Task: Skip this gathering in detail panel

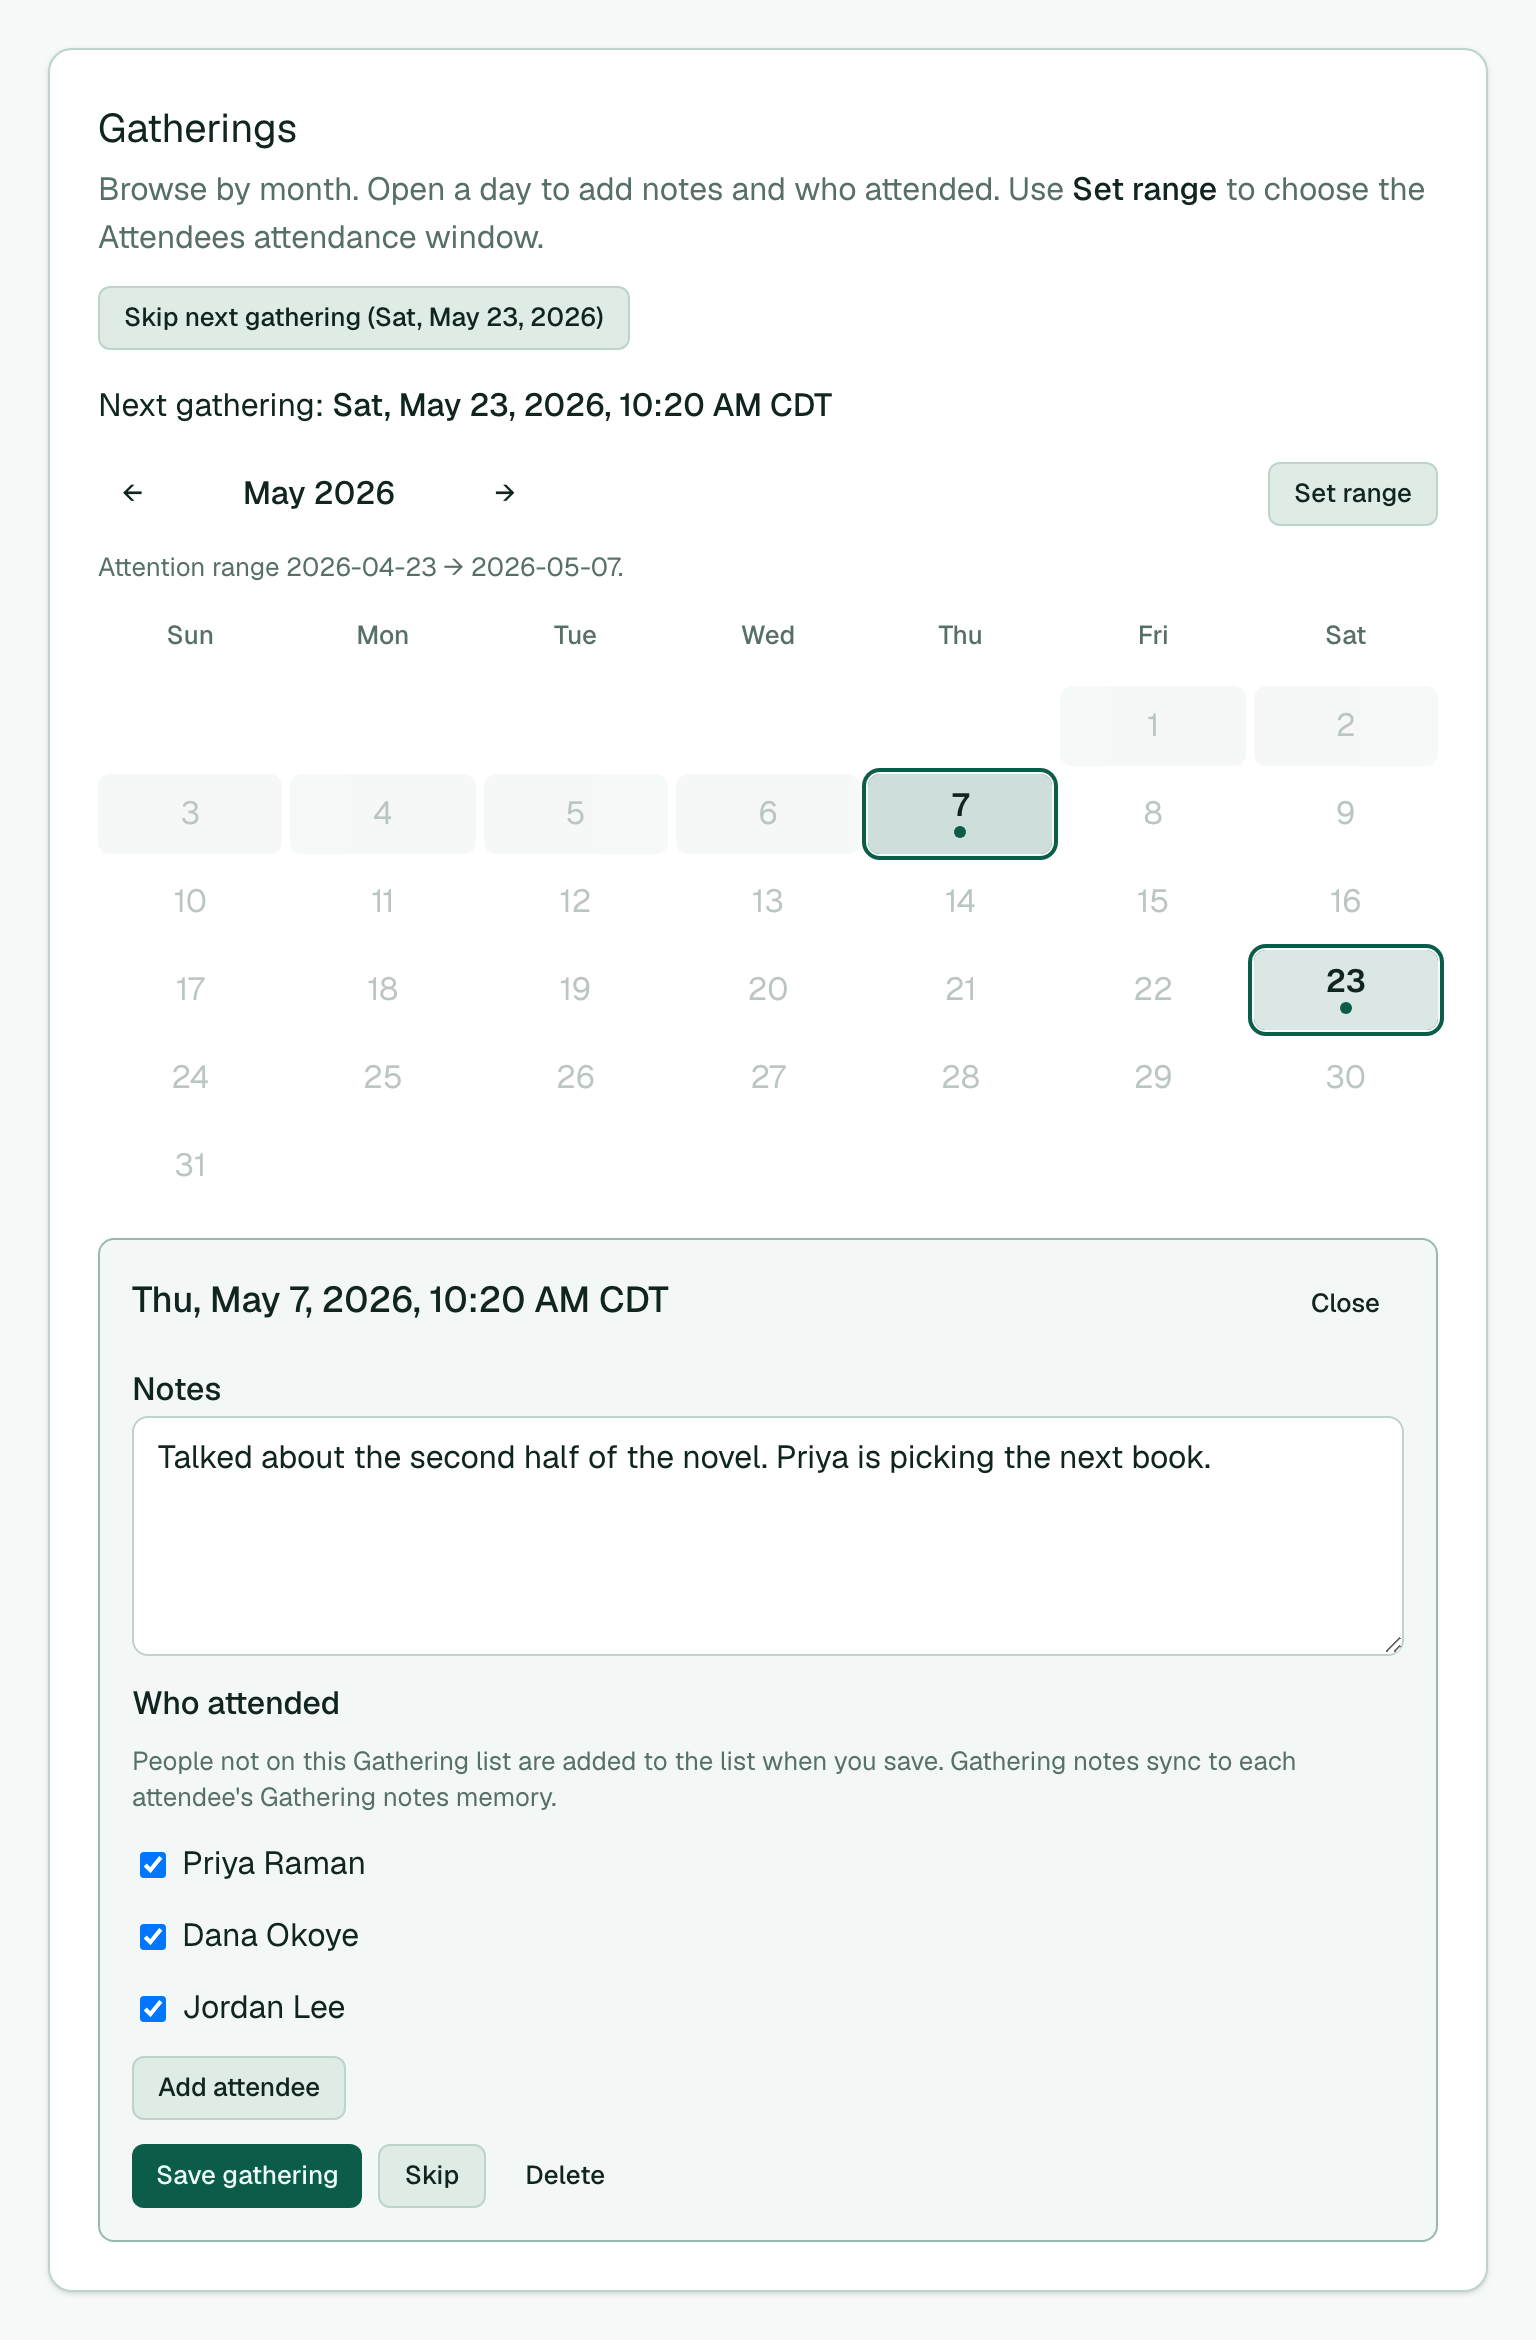Action: (x=432, y=2176)
